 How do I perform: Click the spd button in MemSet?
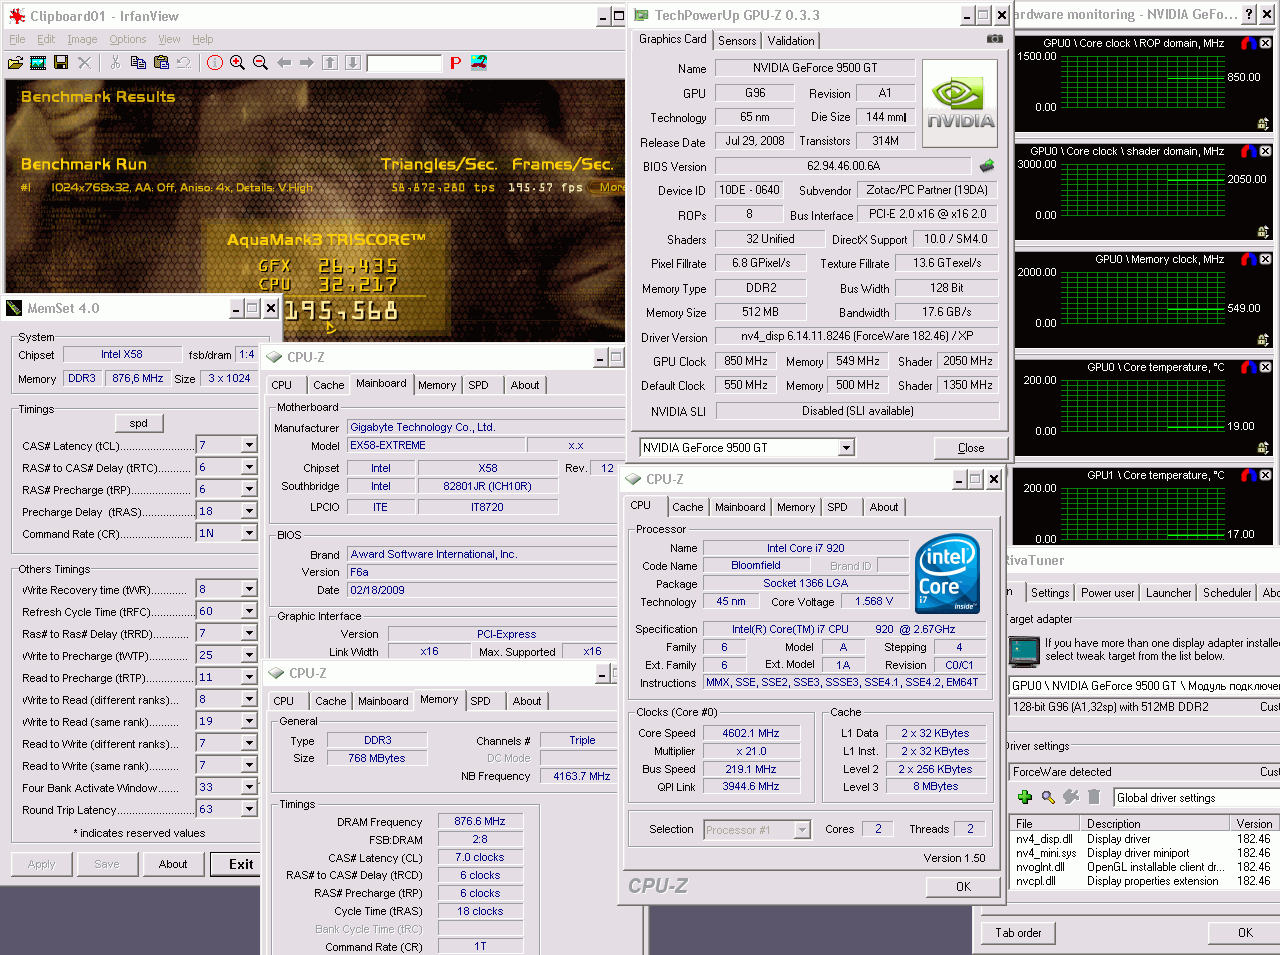pyautogui.click(x=139, y=423)
